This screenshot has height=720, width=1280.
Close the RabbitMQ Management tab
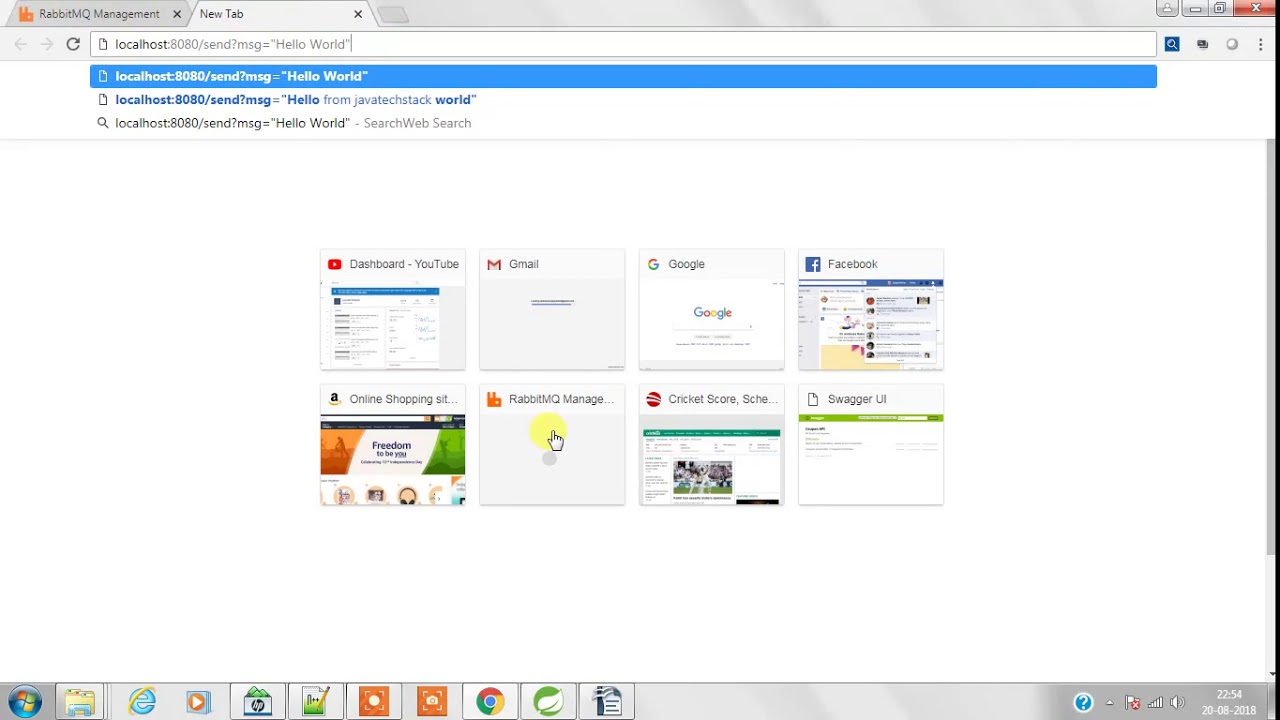(x=177, y=14)
